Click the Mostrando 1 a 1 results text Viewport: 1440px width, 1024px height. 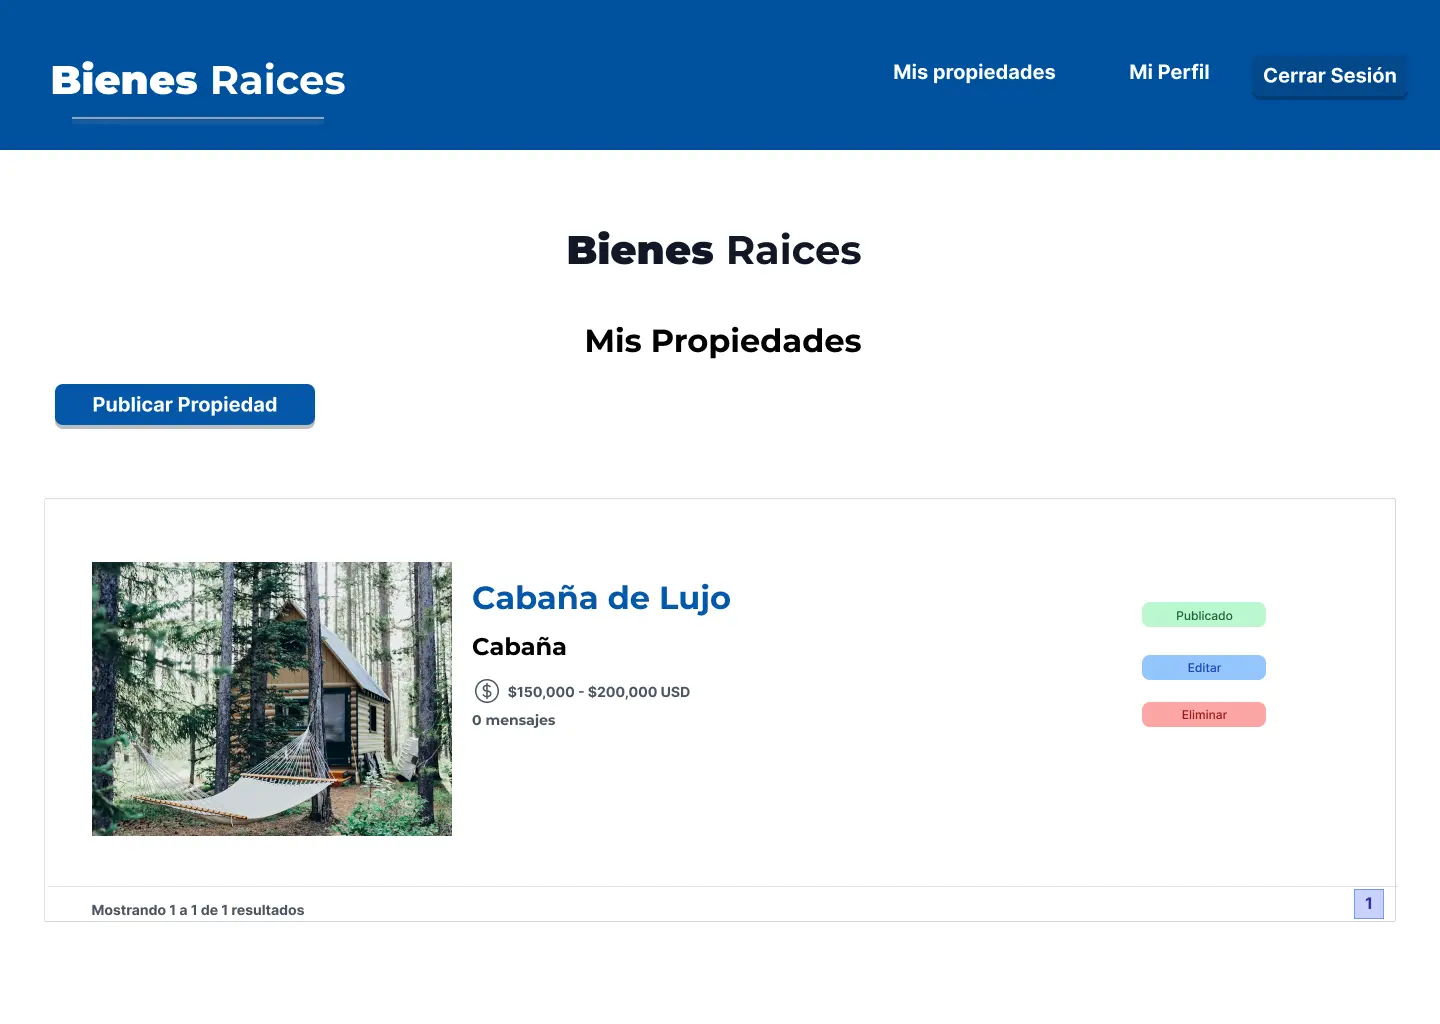198,909
